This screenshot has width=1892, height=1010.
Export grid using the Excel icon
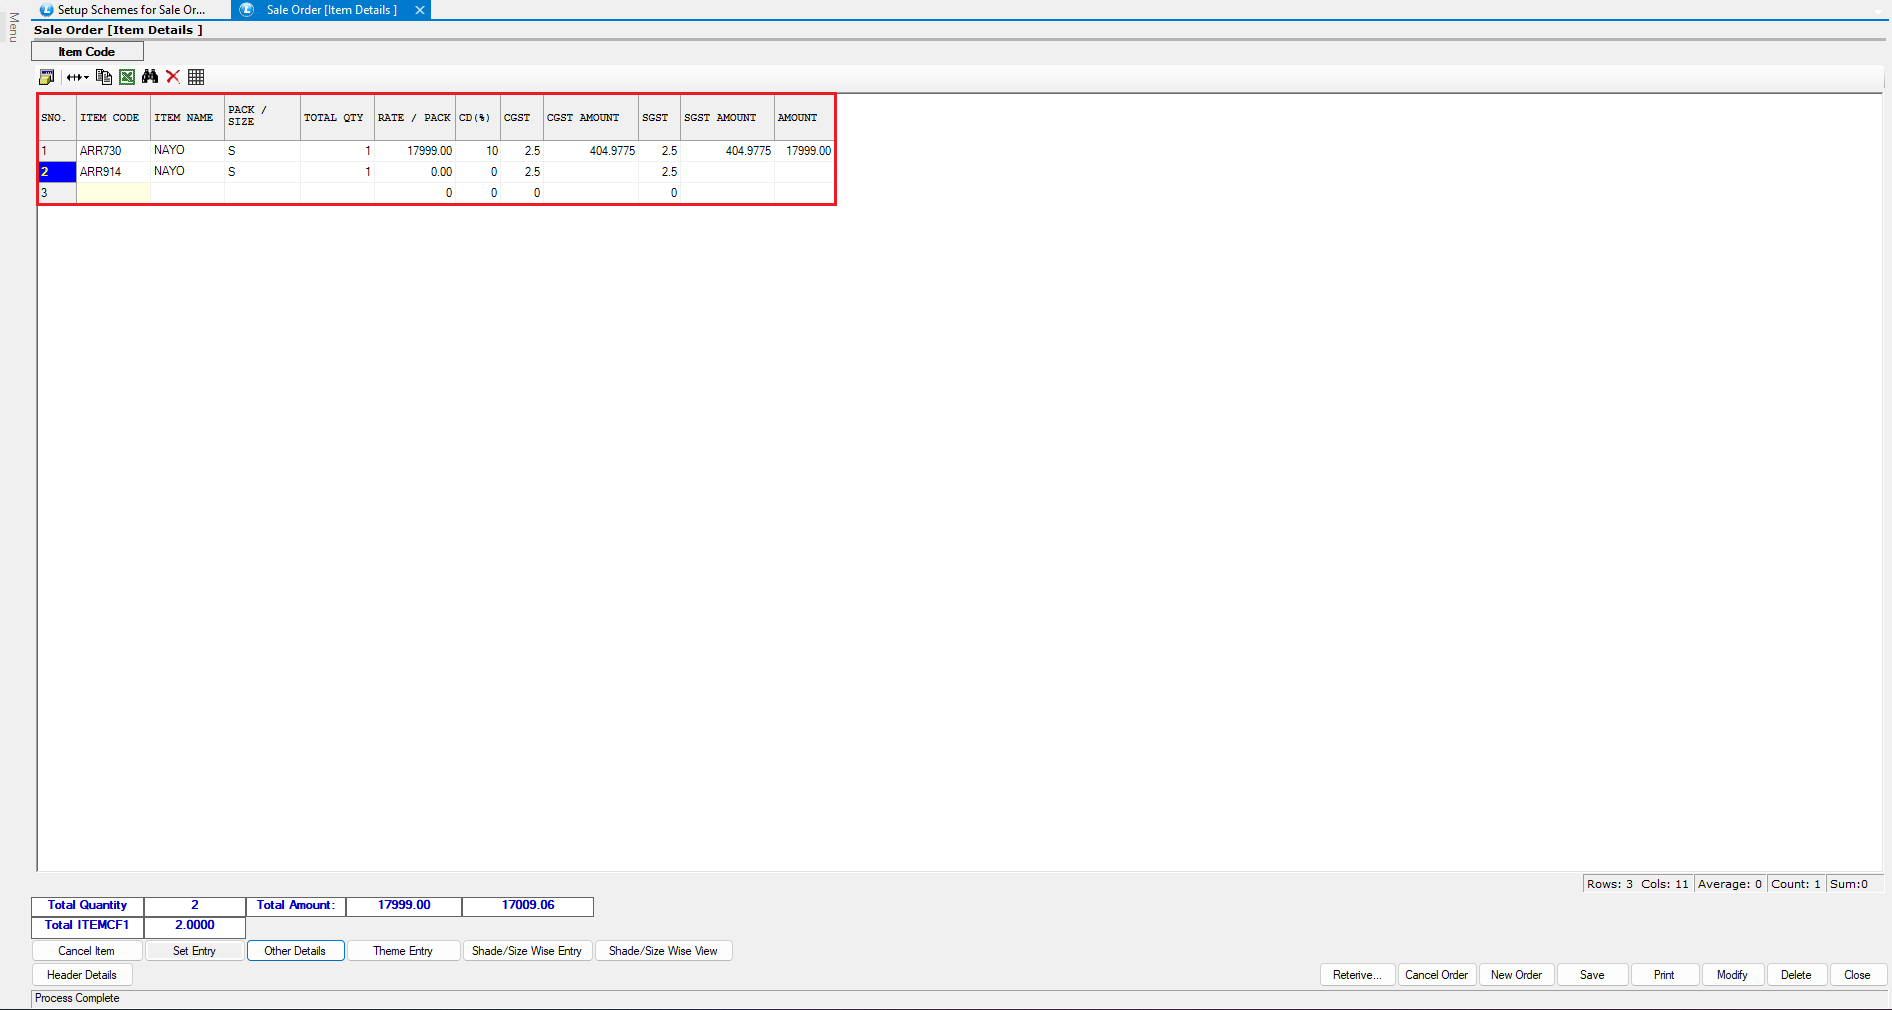pos(127,77)
